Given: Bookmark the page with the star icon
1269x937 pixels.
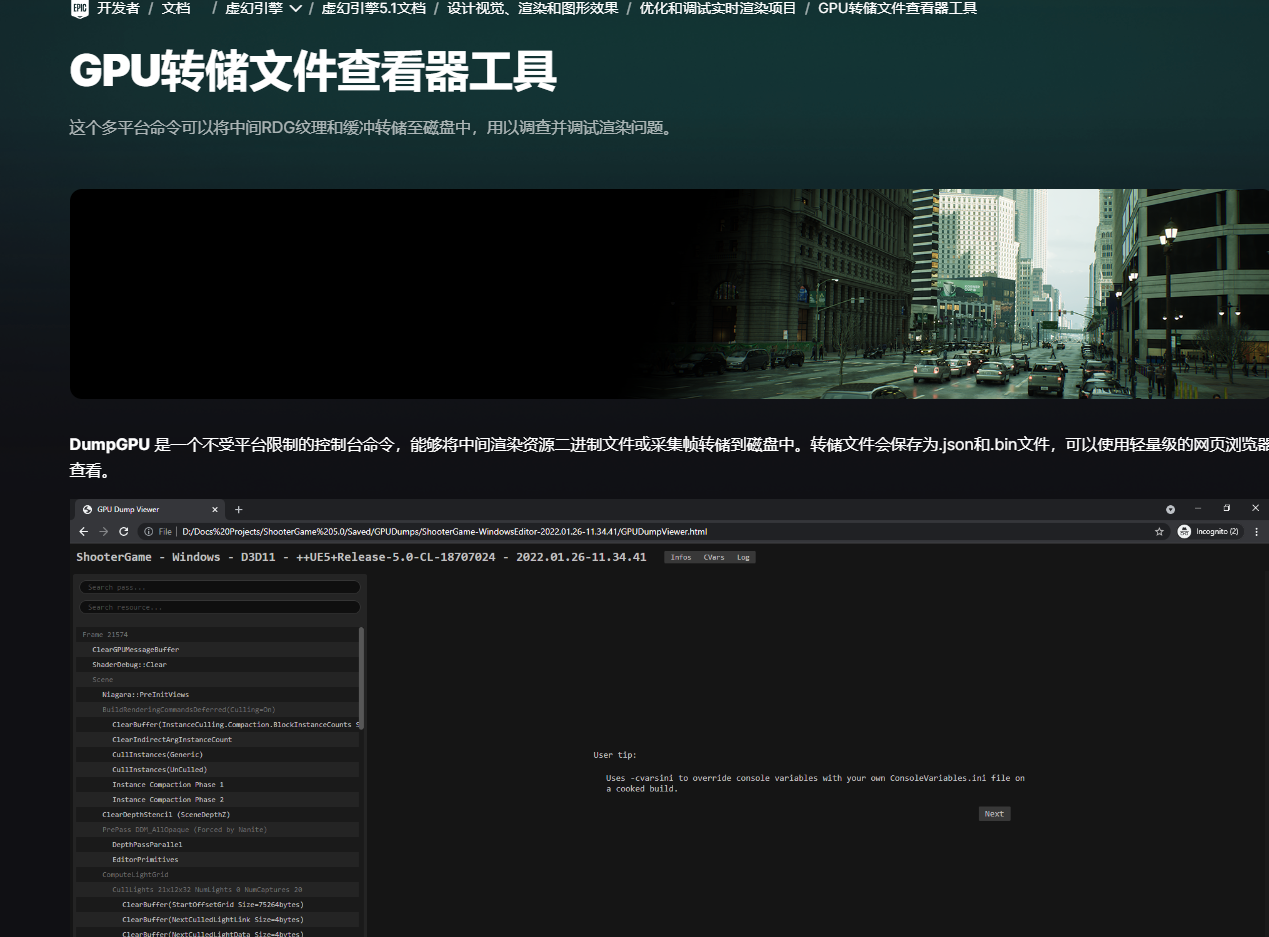Looking at the screenshot, I should pyautogui.click(x=1159, y=531).
